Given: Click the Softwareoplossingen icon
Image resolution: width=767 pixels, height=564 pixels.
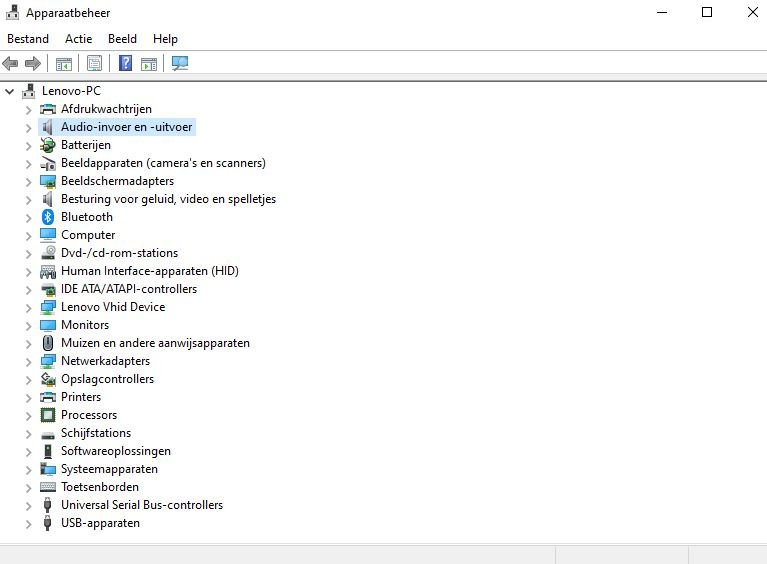Looking at the screenshot, I should [x=47, y=451].
